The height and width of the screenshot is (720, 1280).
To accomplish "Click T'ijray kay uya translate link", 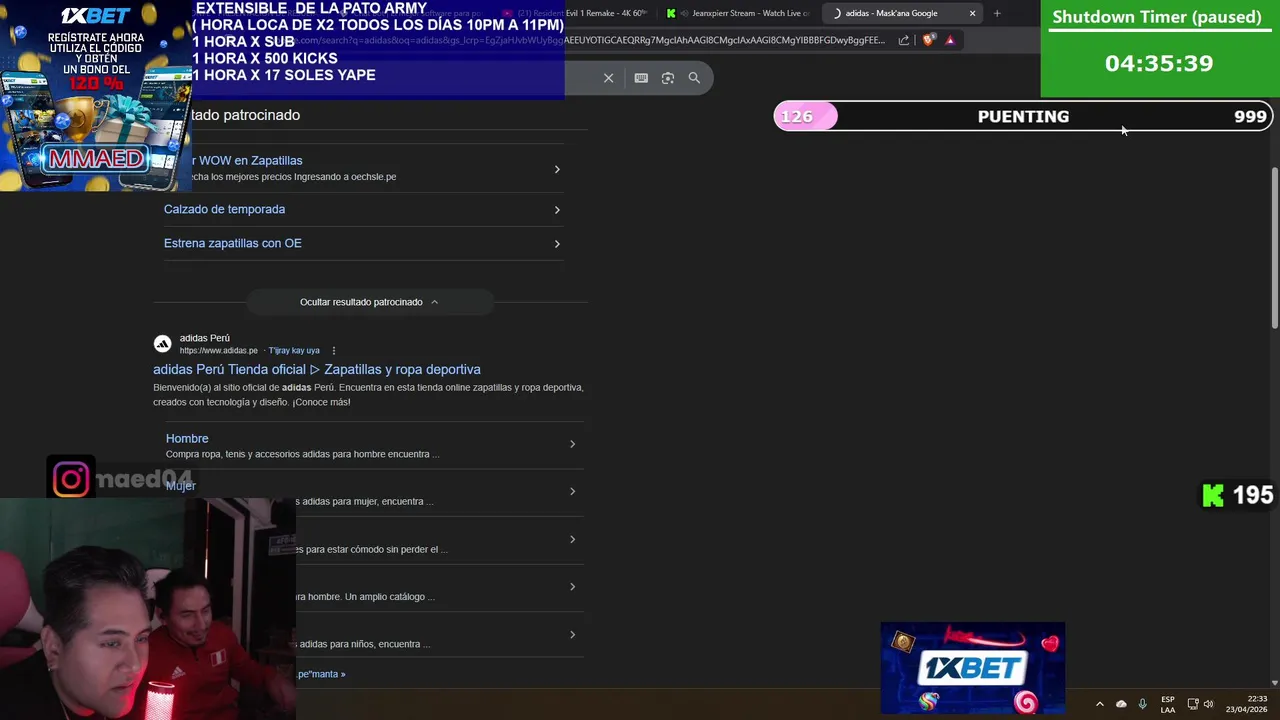I will point(294,351).
